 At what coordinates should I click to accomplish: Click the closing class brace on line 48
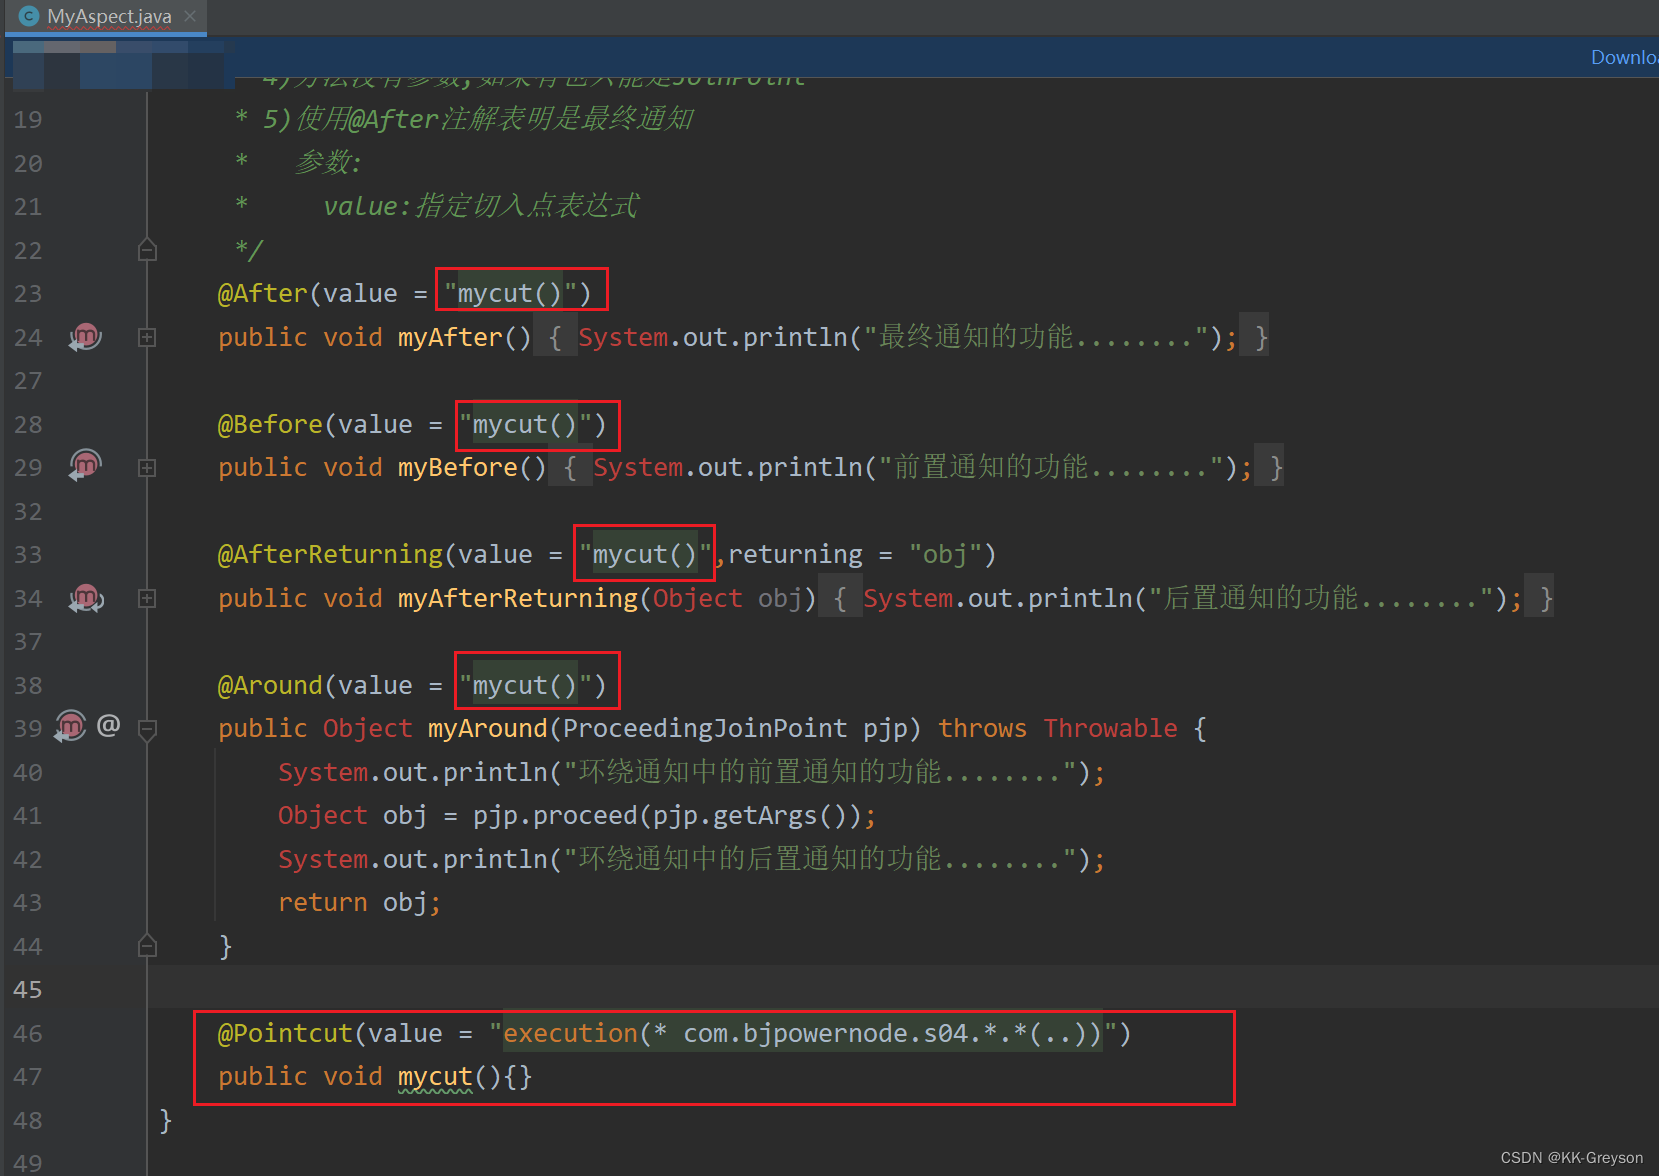point(166,1121)
